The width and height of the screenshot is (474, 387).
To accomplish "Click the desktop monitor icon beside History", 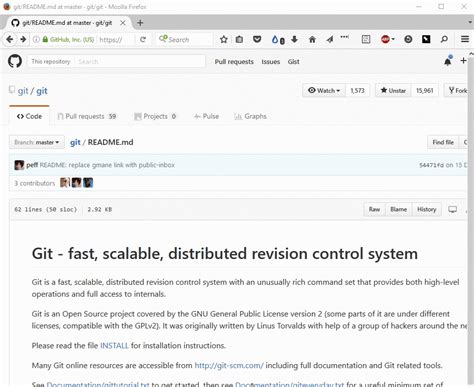I will (452, 209).
